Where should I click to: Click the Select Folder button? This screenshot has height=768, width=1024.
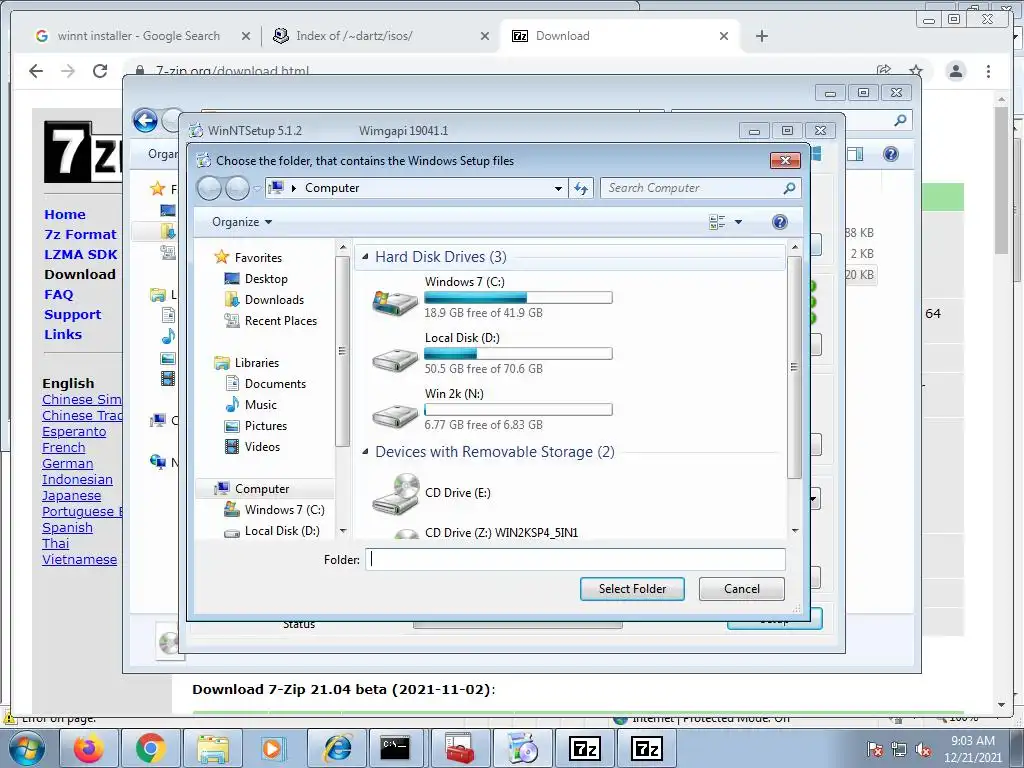pyautogui.click(x=632, y=589)
